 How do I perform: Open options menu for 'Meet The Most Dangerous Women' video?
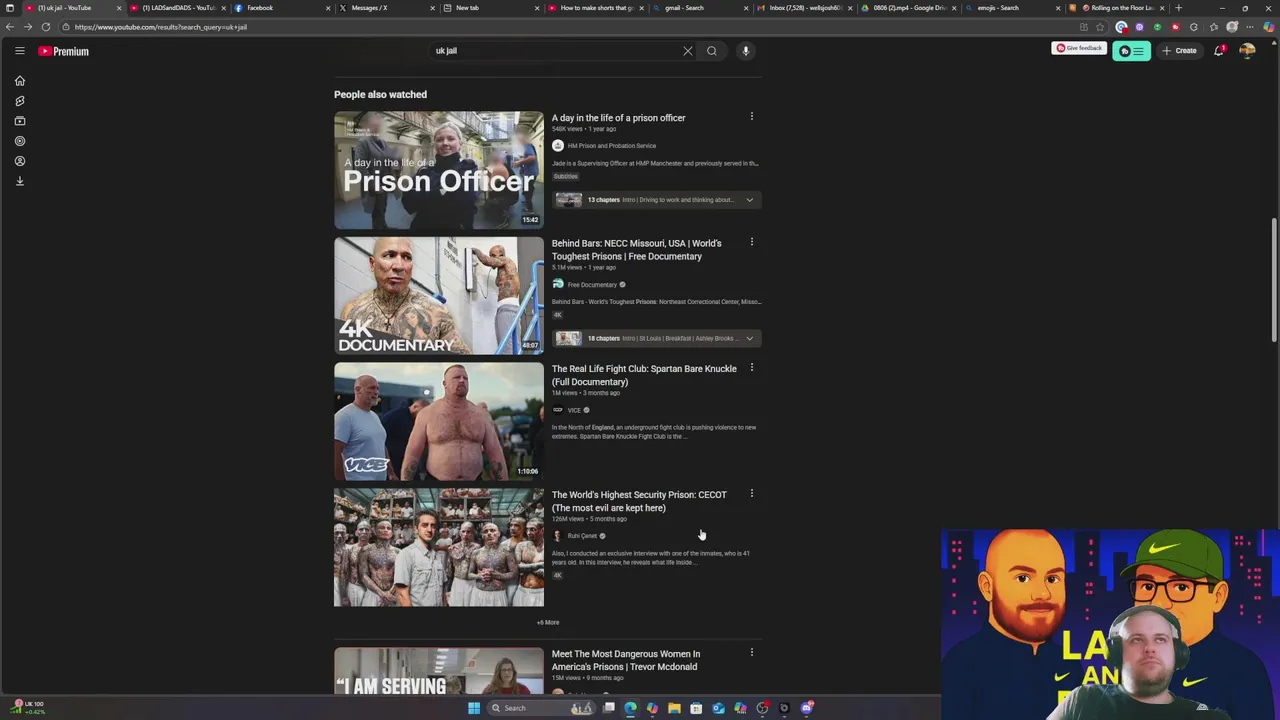tap(752, 653)
